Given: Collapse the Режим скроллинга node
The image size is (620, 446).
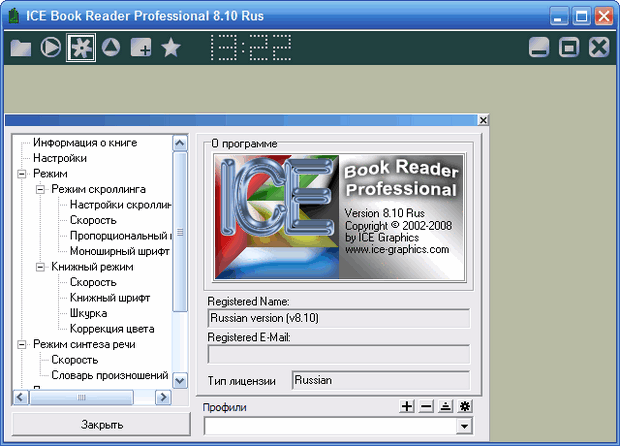Looking at the screenshot, I should tap(40, 189).
